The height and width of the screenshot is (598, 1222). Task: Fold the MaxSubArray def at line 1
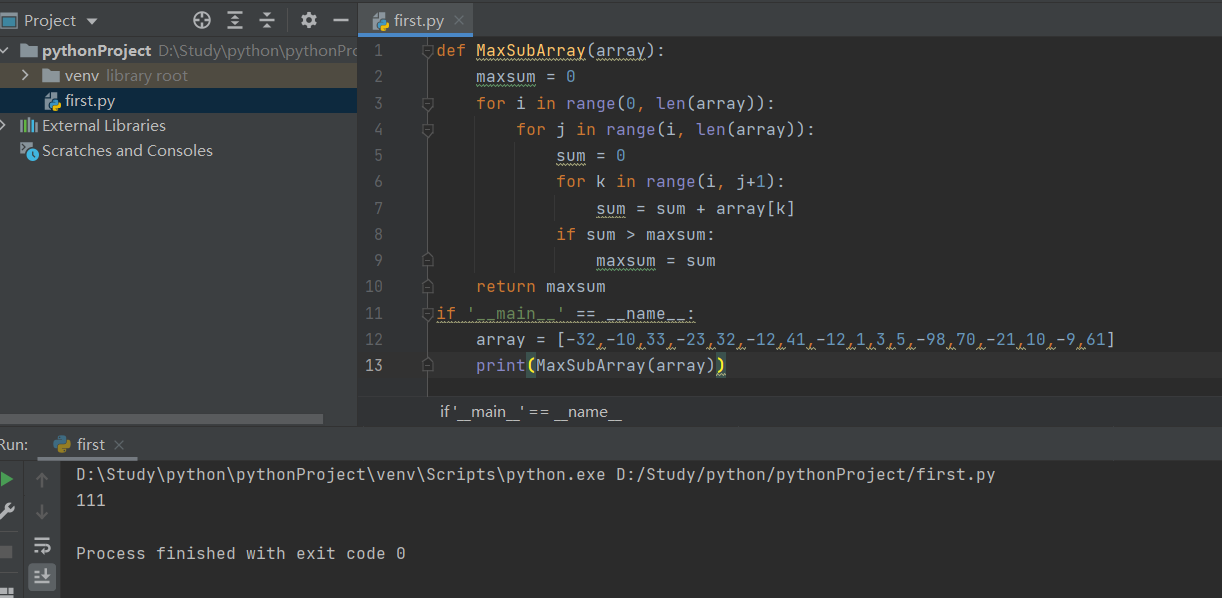click(427, 51)
